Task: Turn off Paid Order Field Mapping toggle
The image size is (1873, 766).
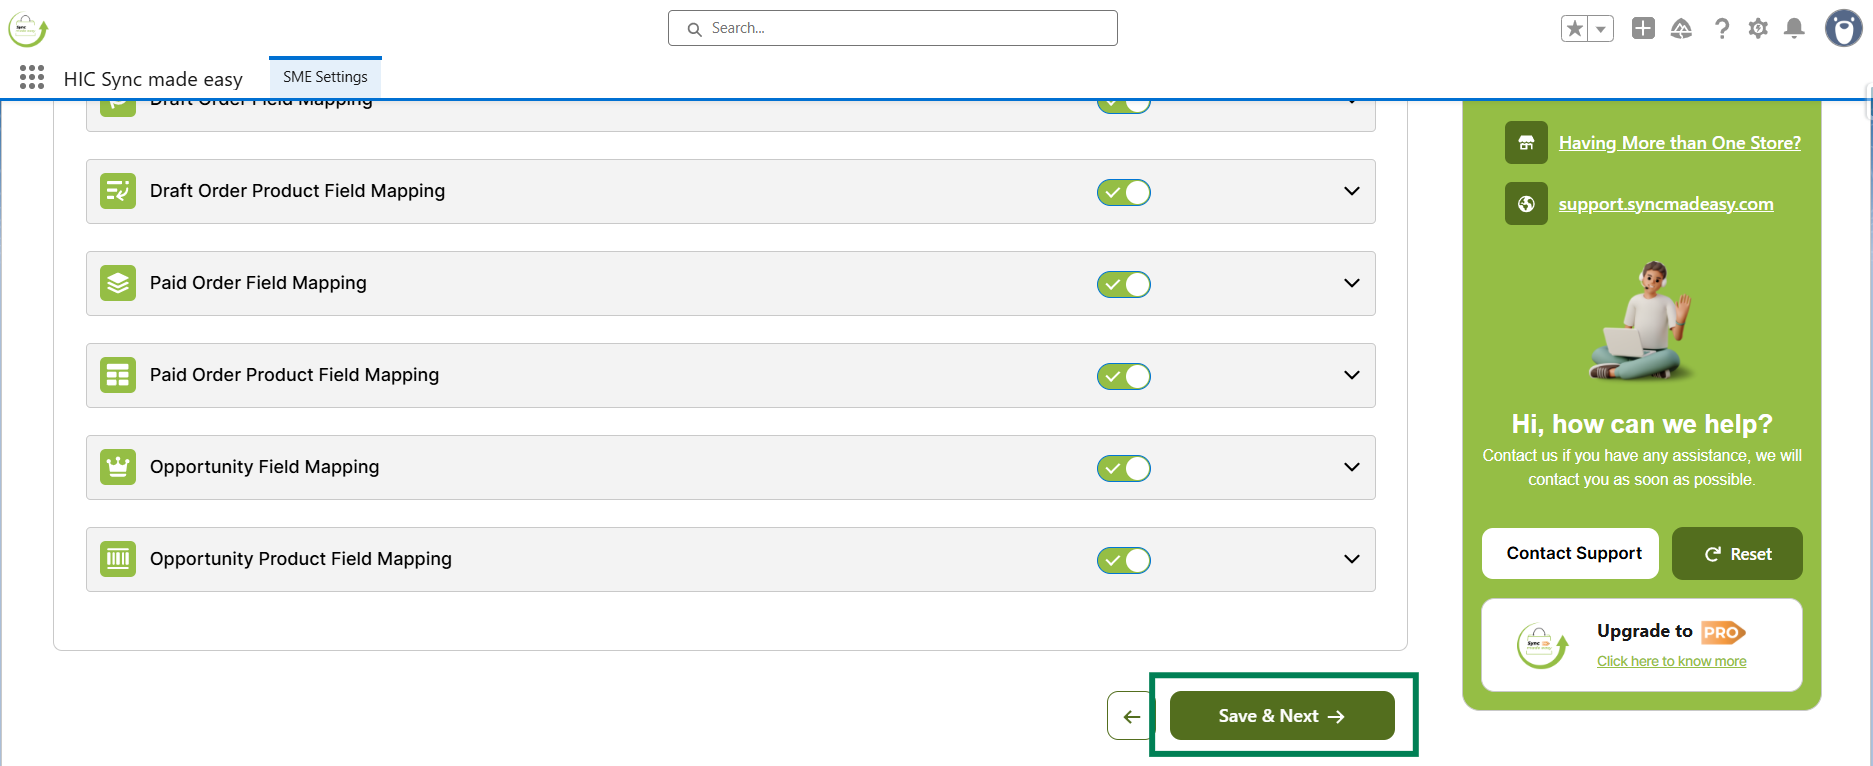Action: [1124, 284]
